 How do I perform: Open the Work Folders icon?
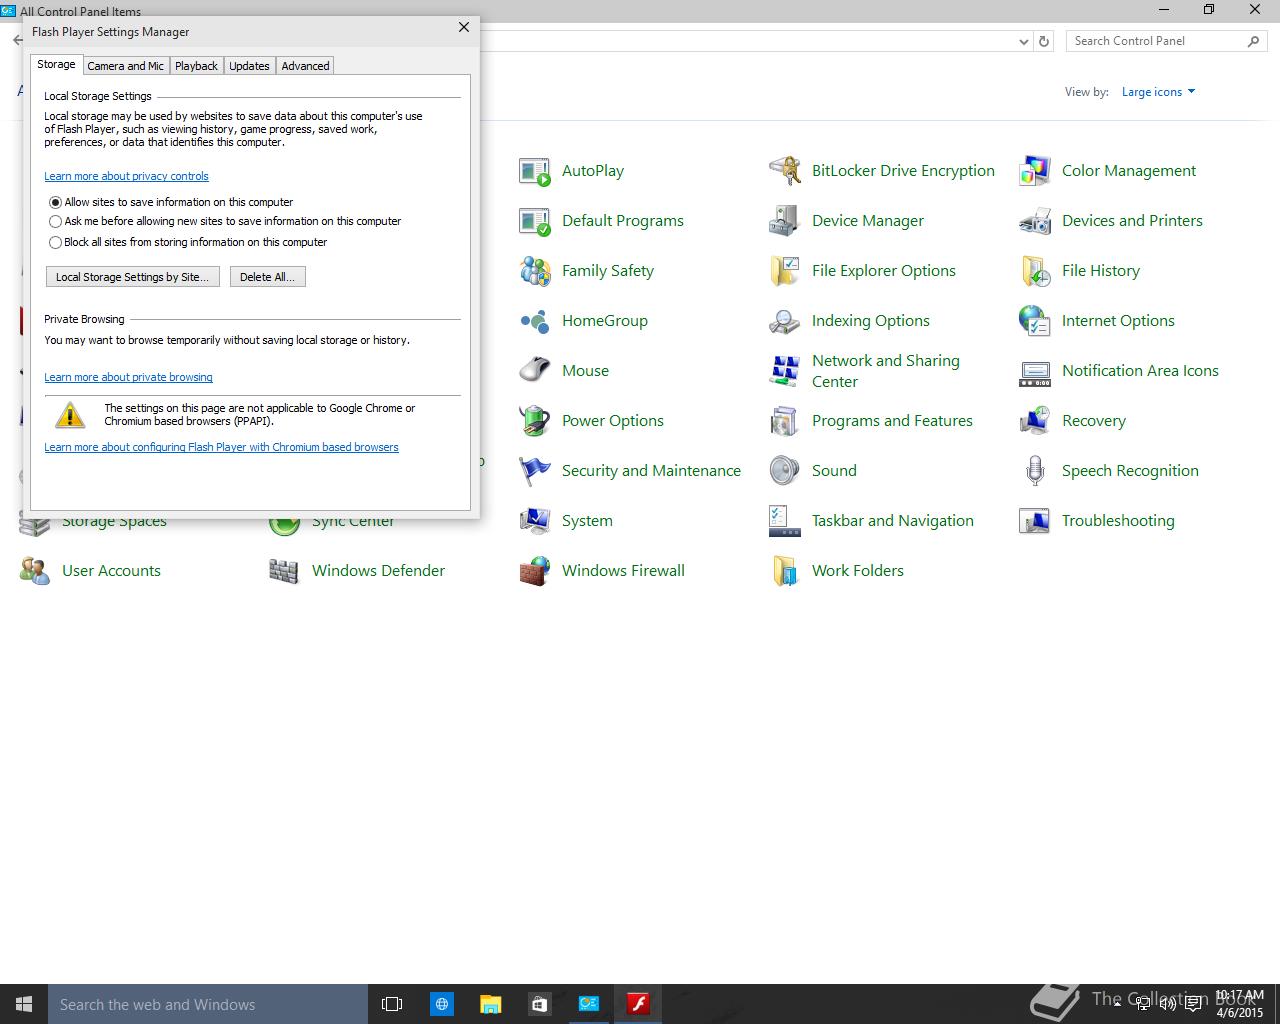coord(785,571)
